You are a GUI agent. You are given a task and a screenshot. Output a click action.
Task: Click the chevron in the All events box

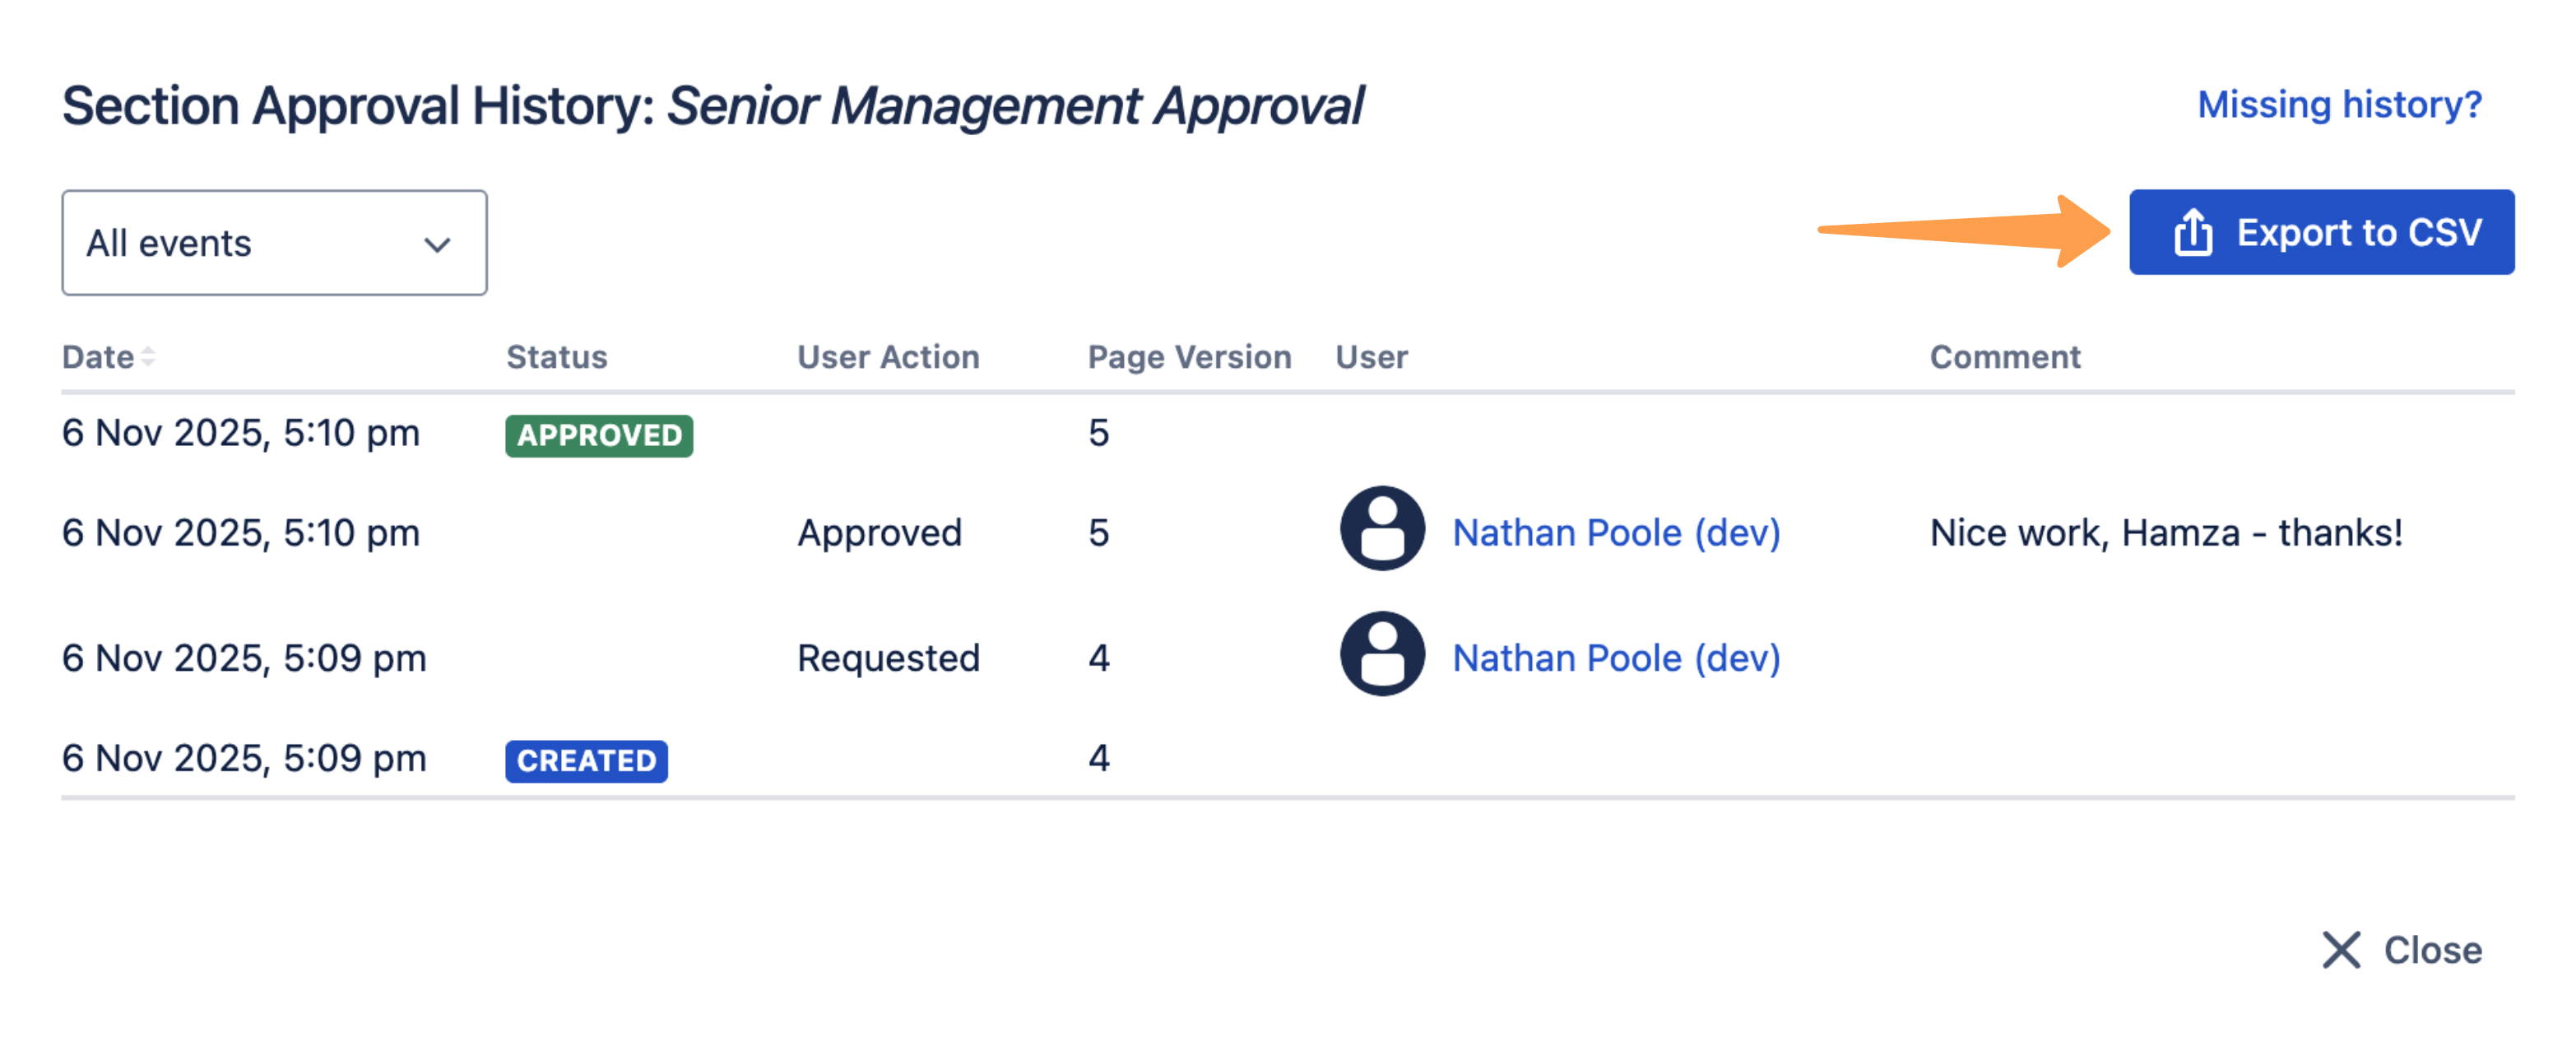437,244
